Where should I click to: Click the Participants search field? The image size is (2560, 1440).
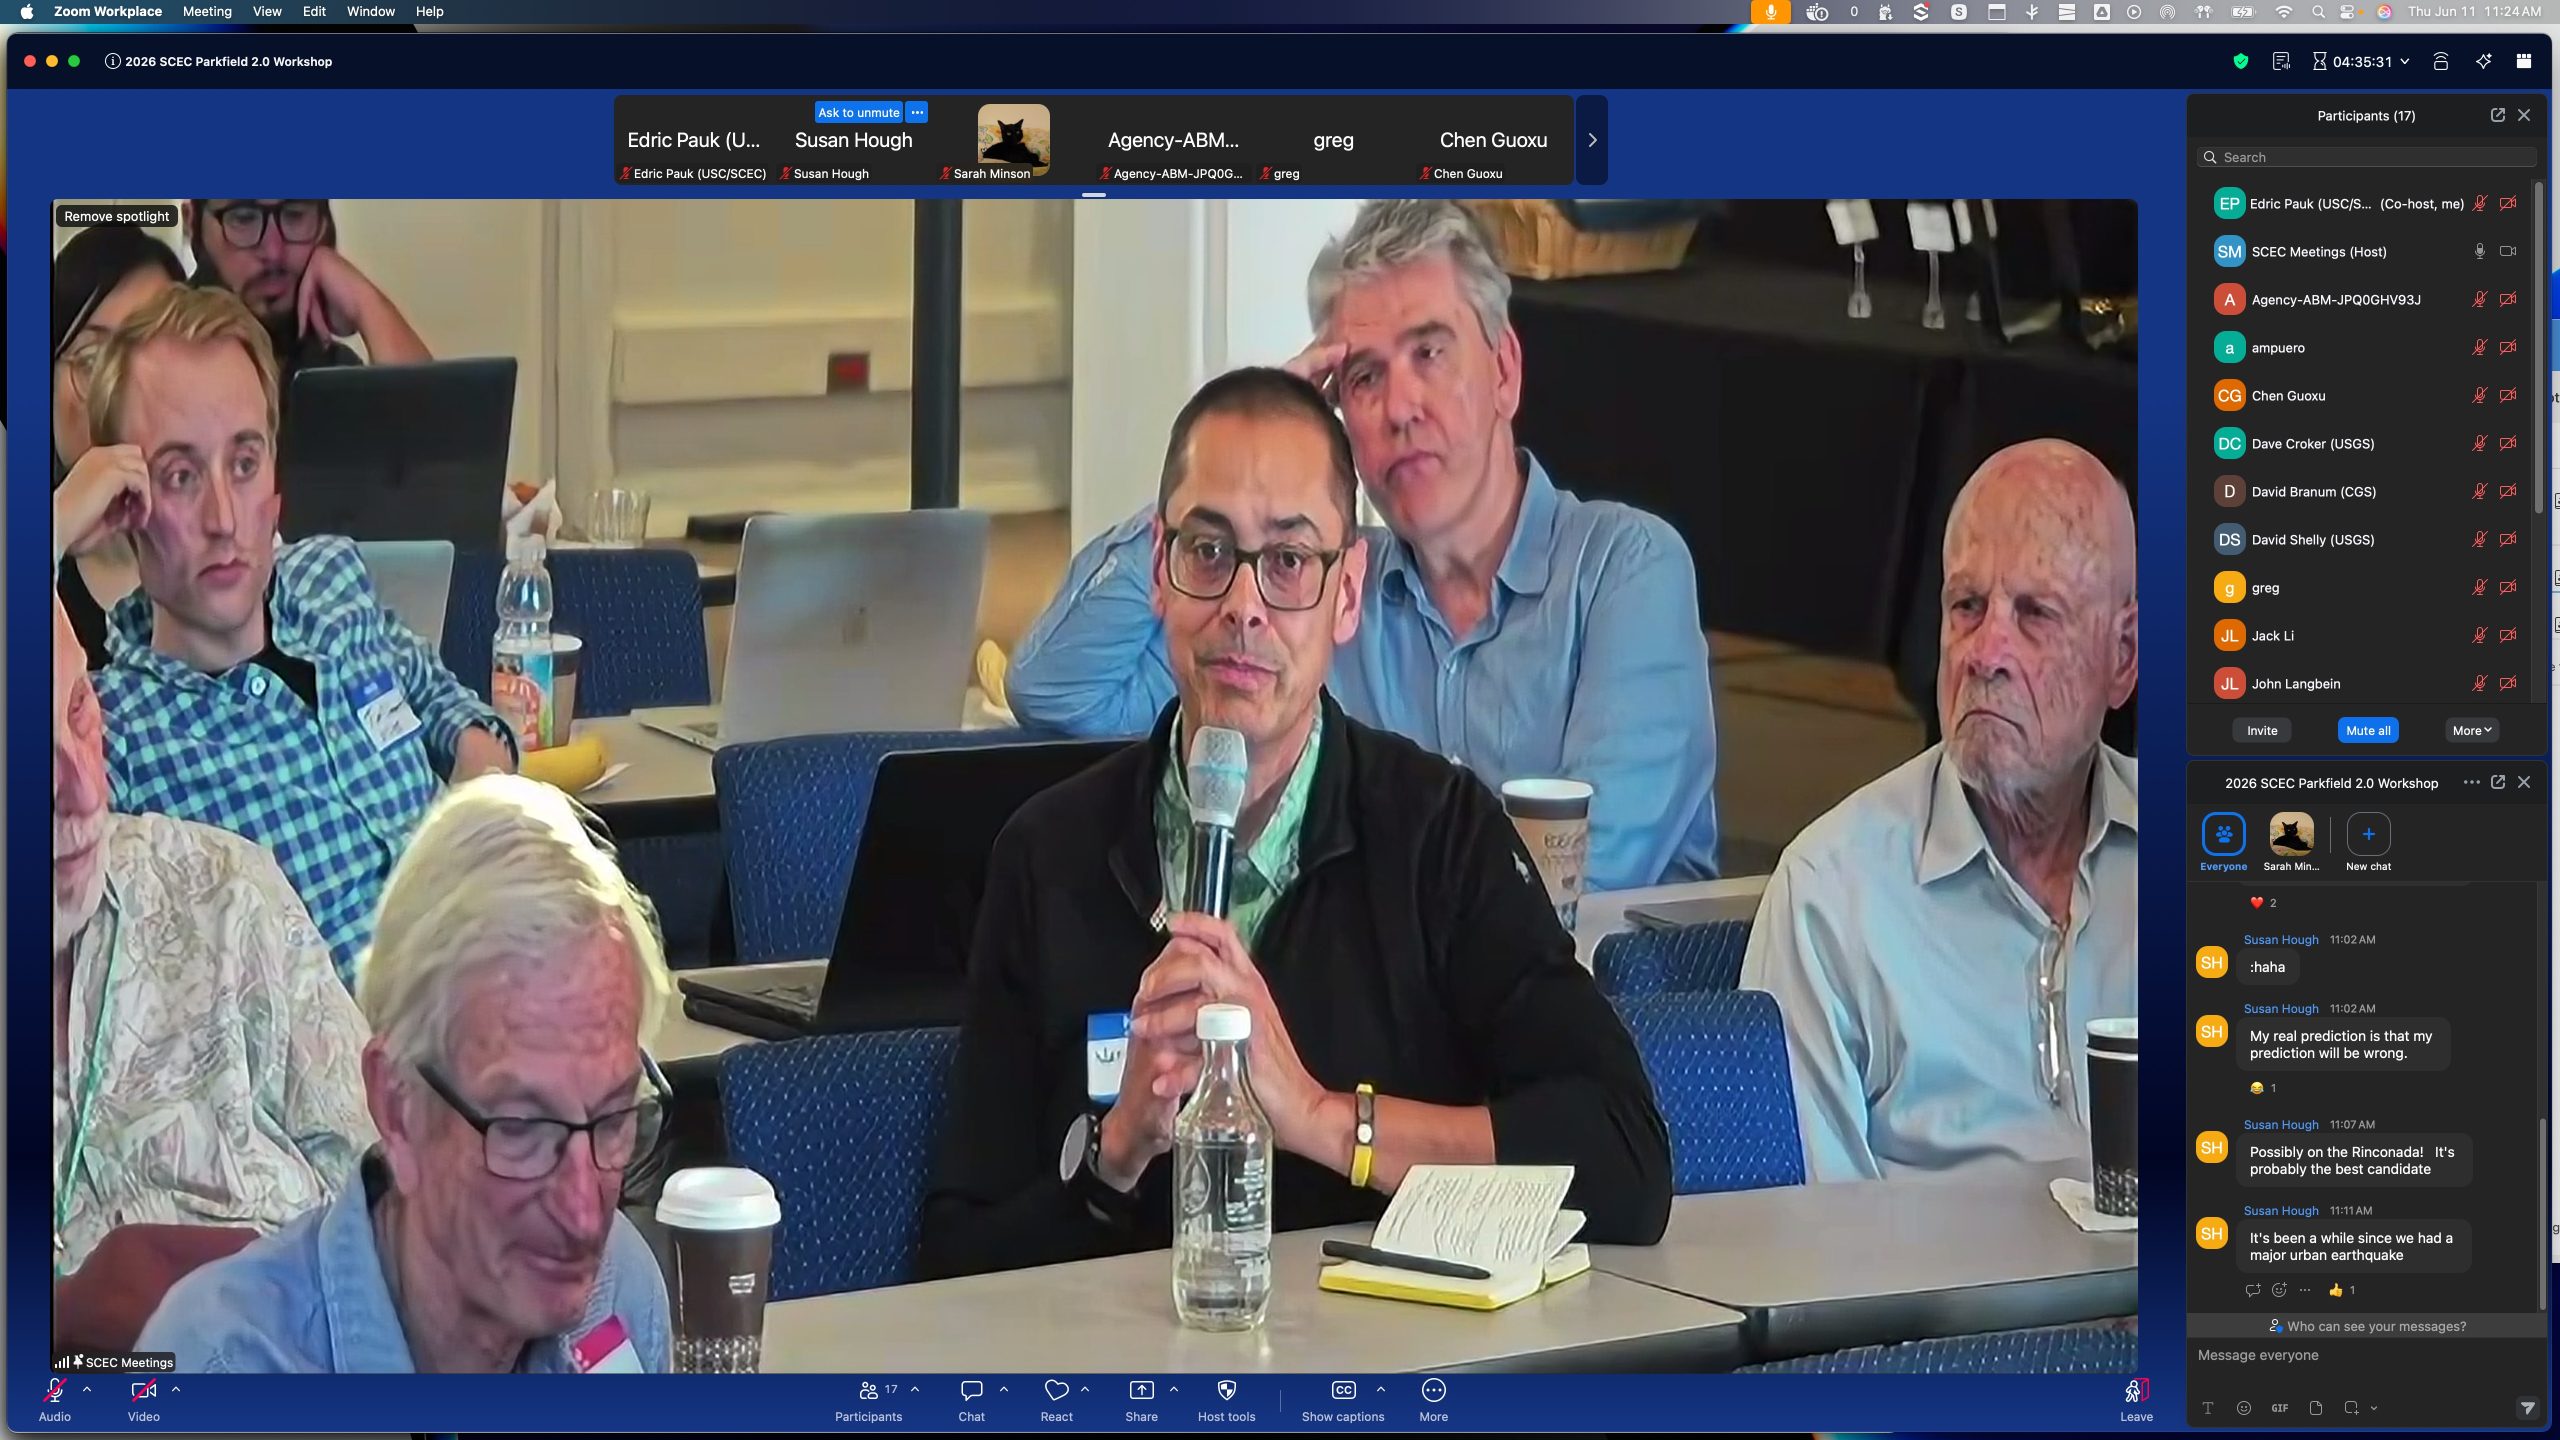pyautogui.click(x=2366, y=157)
